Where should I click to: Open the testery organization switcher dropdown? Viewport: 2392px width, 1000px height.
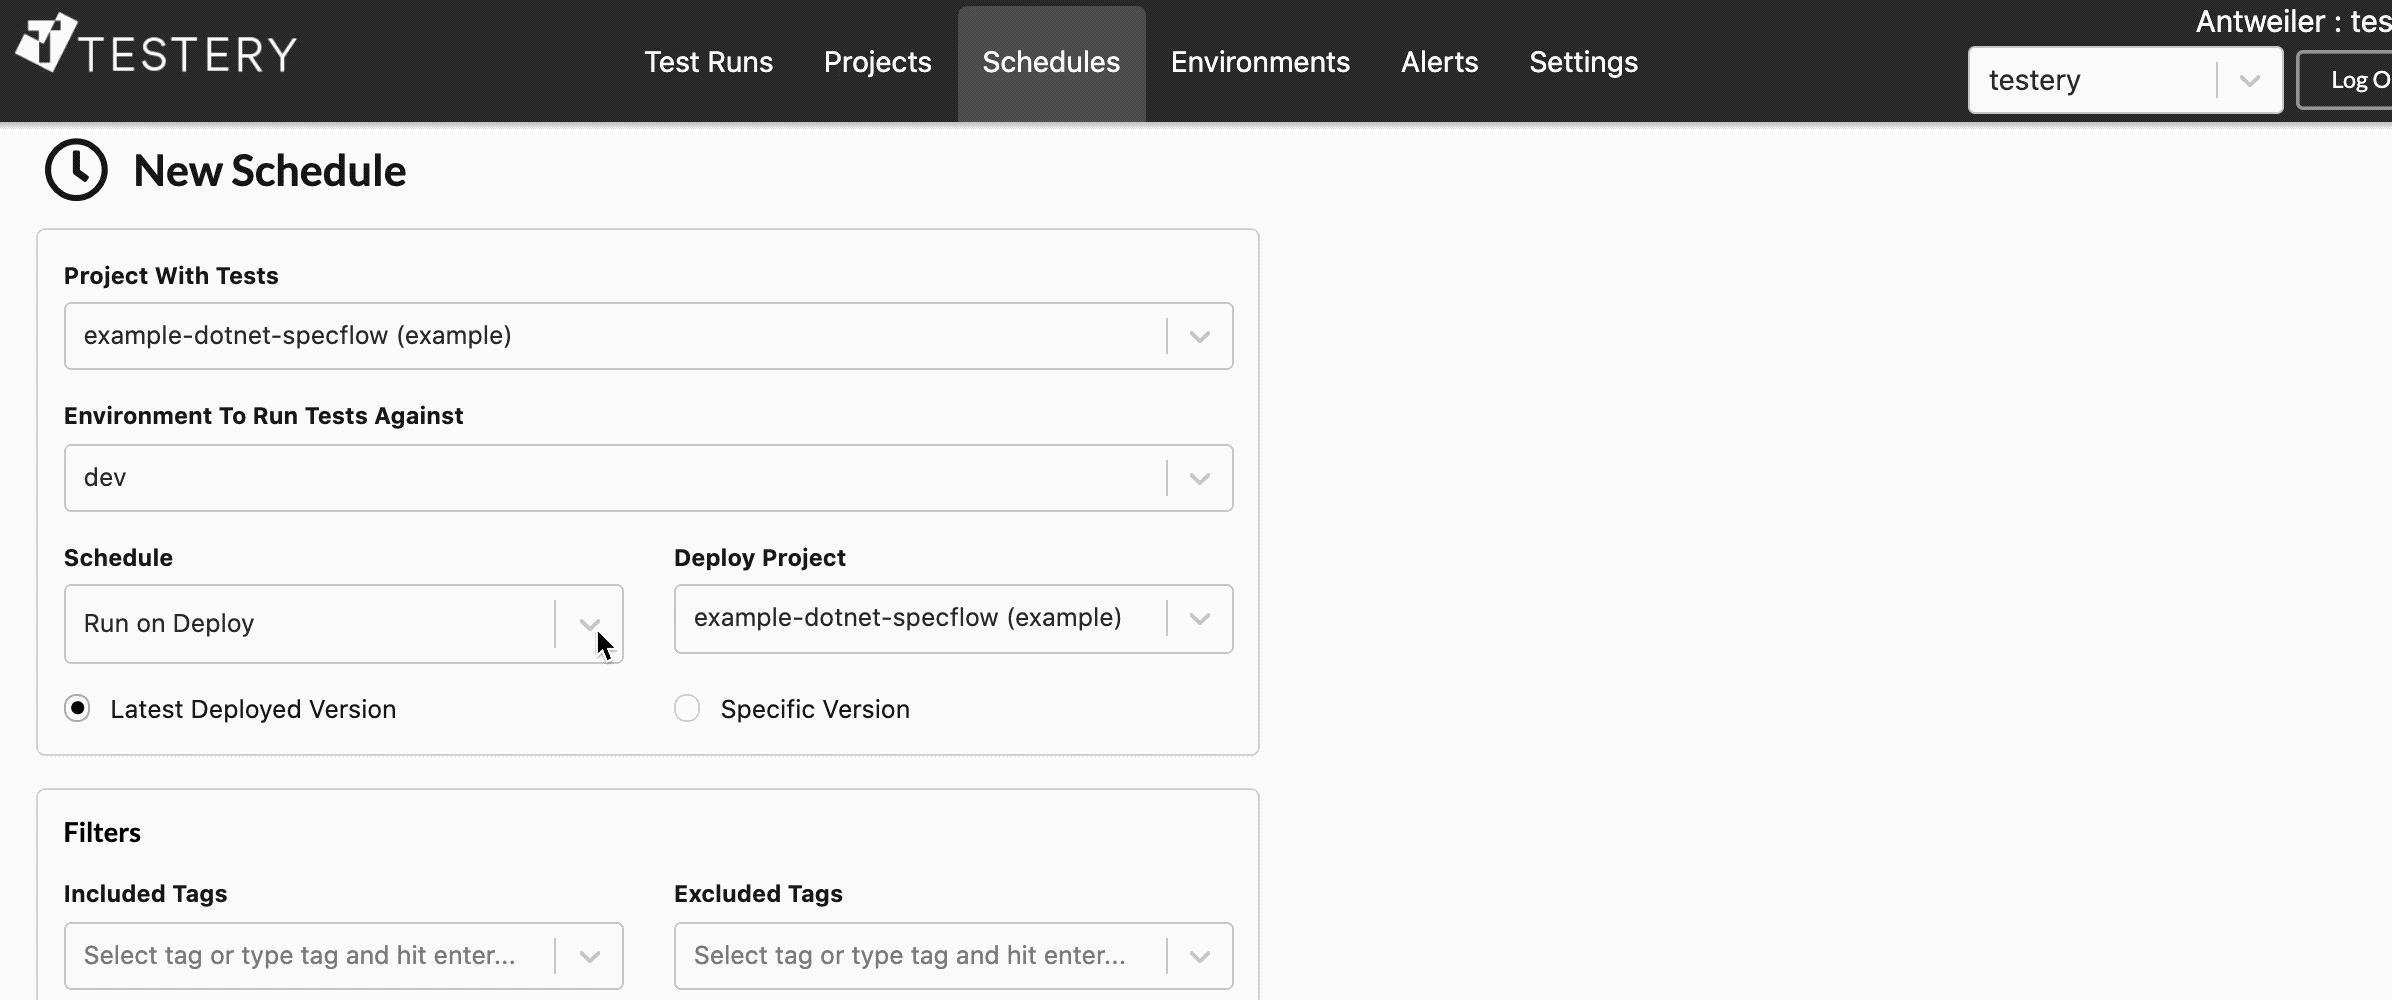tap(2249, 80)
